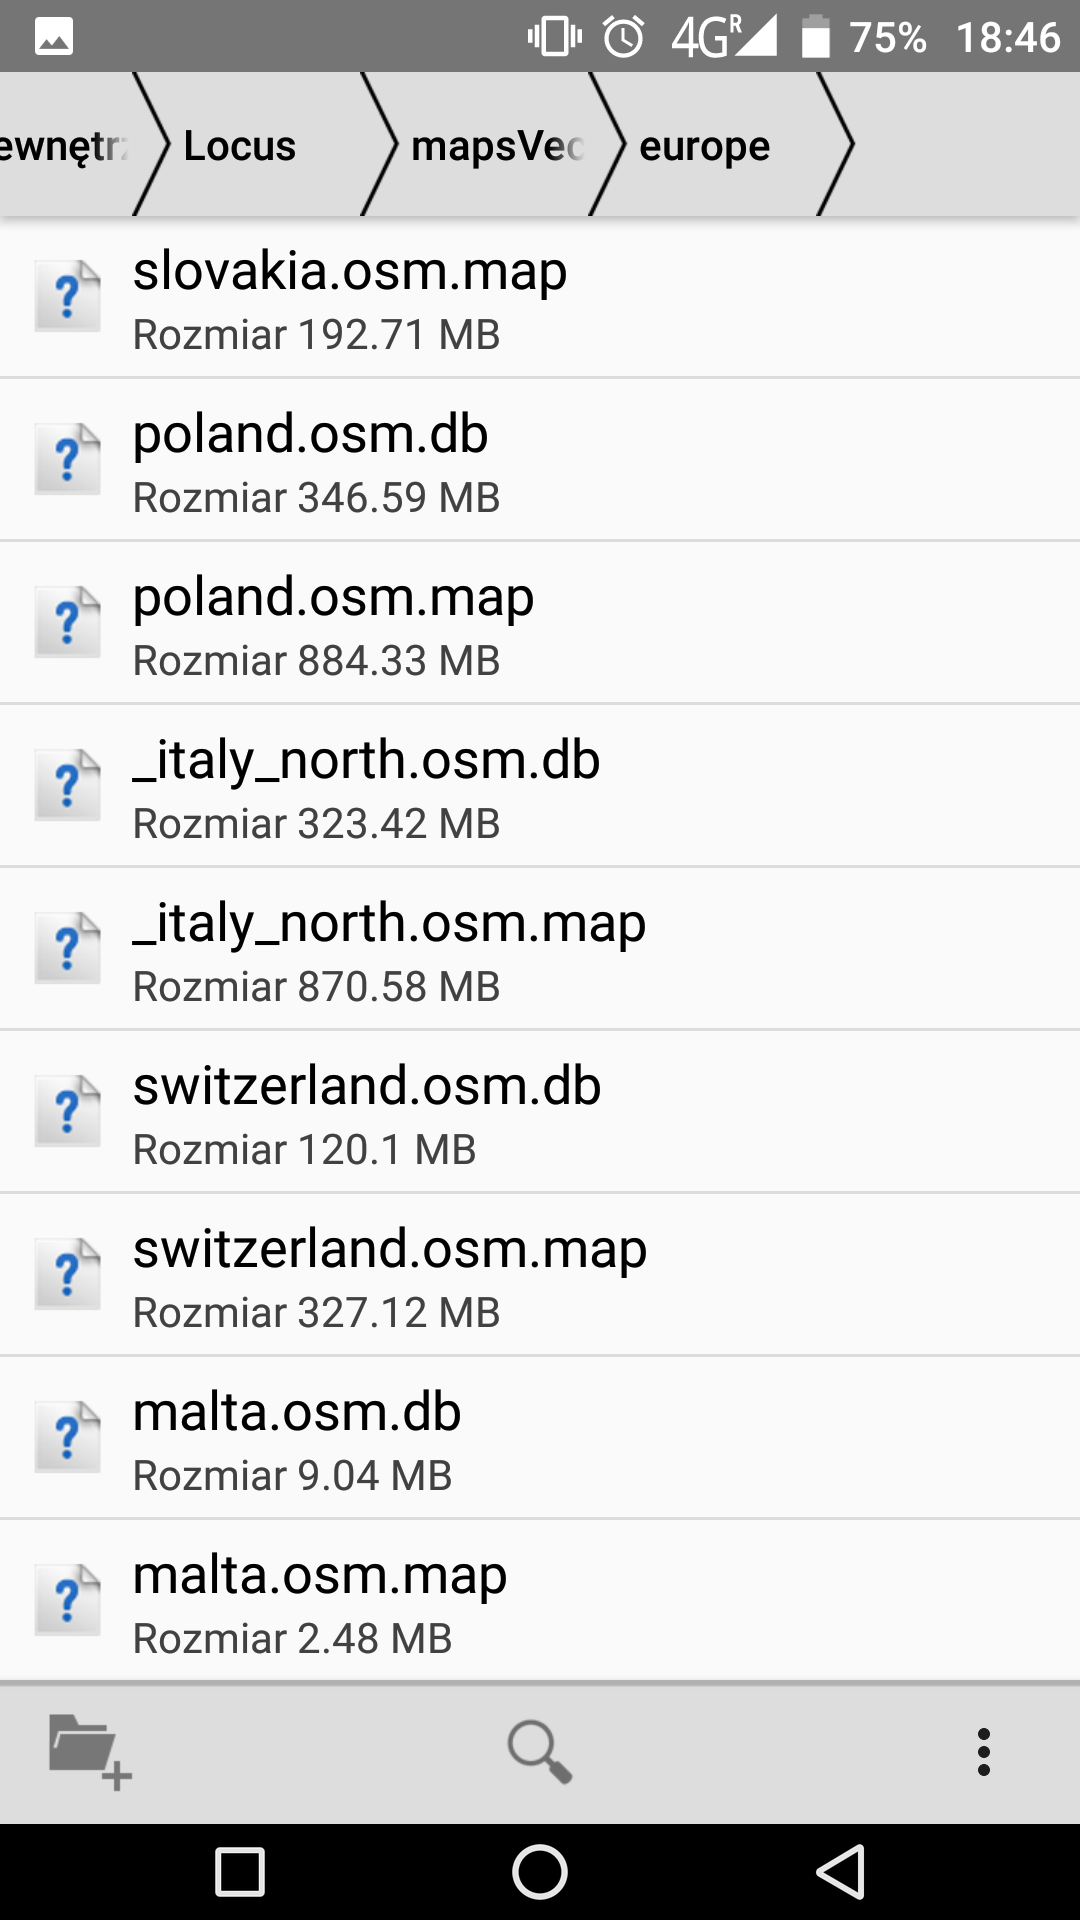Open the image notification in status bar

tap(54, 37)
